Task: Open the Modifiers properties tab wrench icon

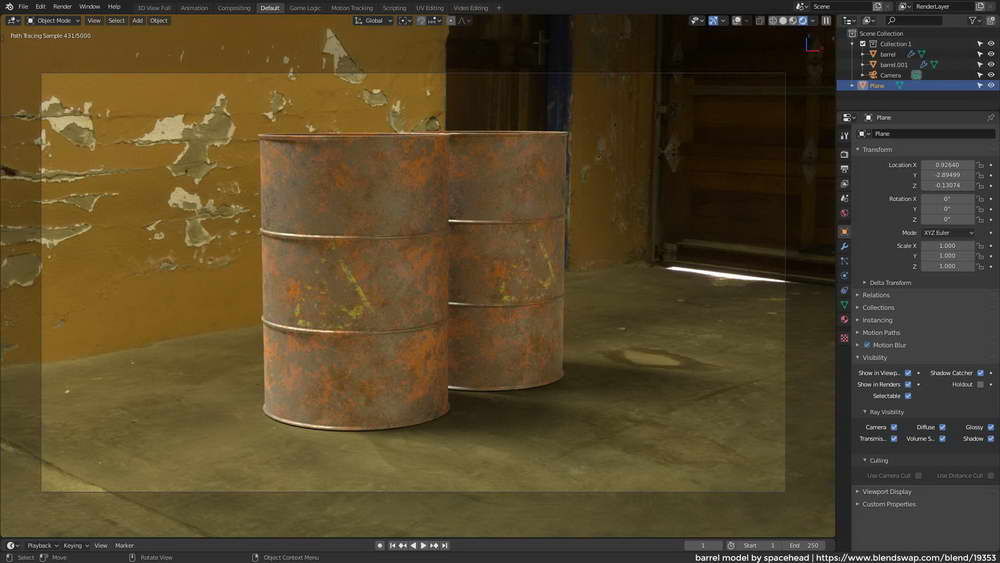Action: (x=844, y=246)
